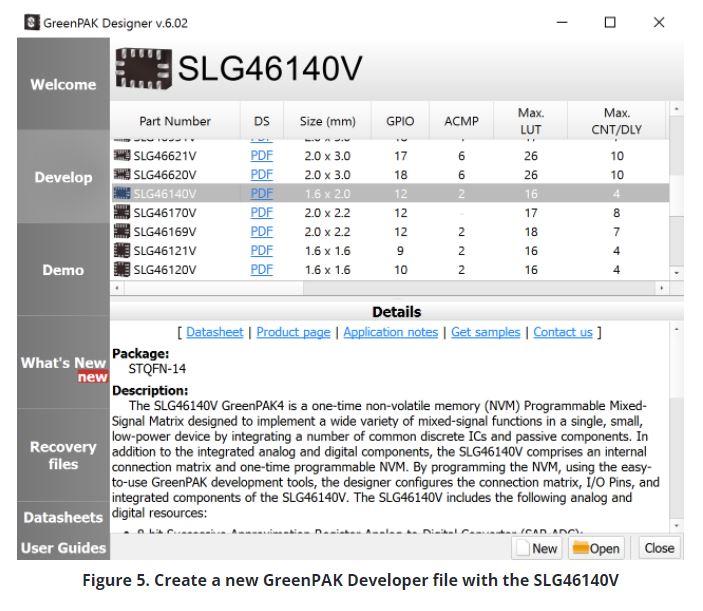
Task: Select part SLG46120V in the list
Action: 390,269
